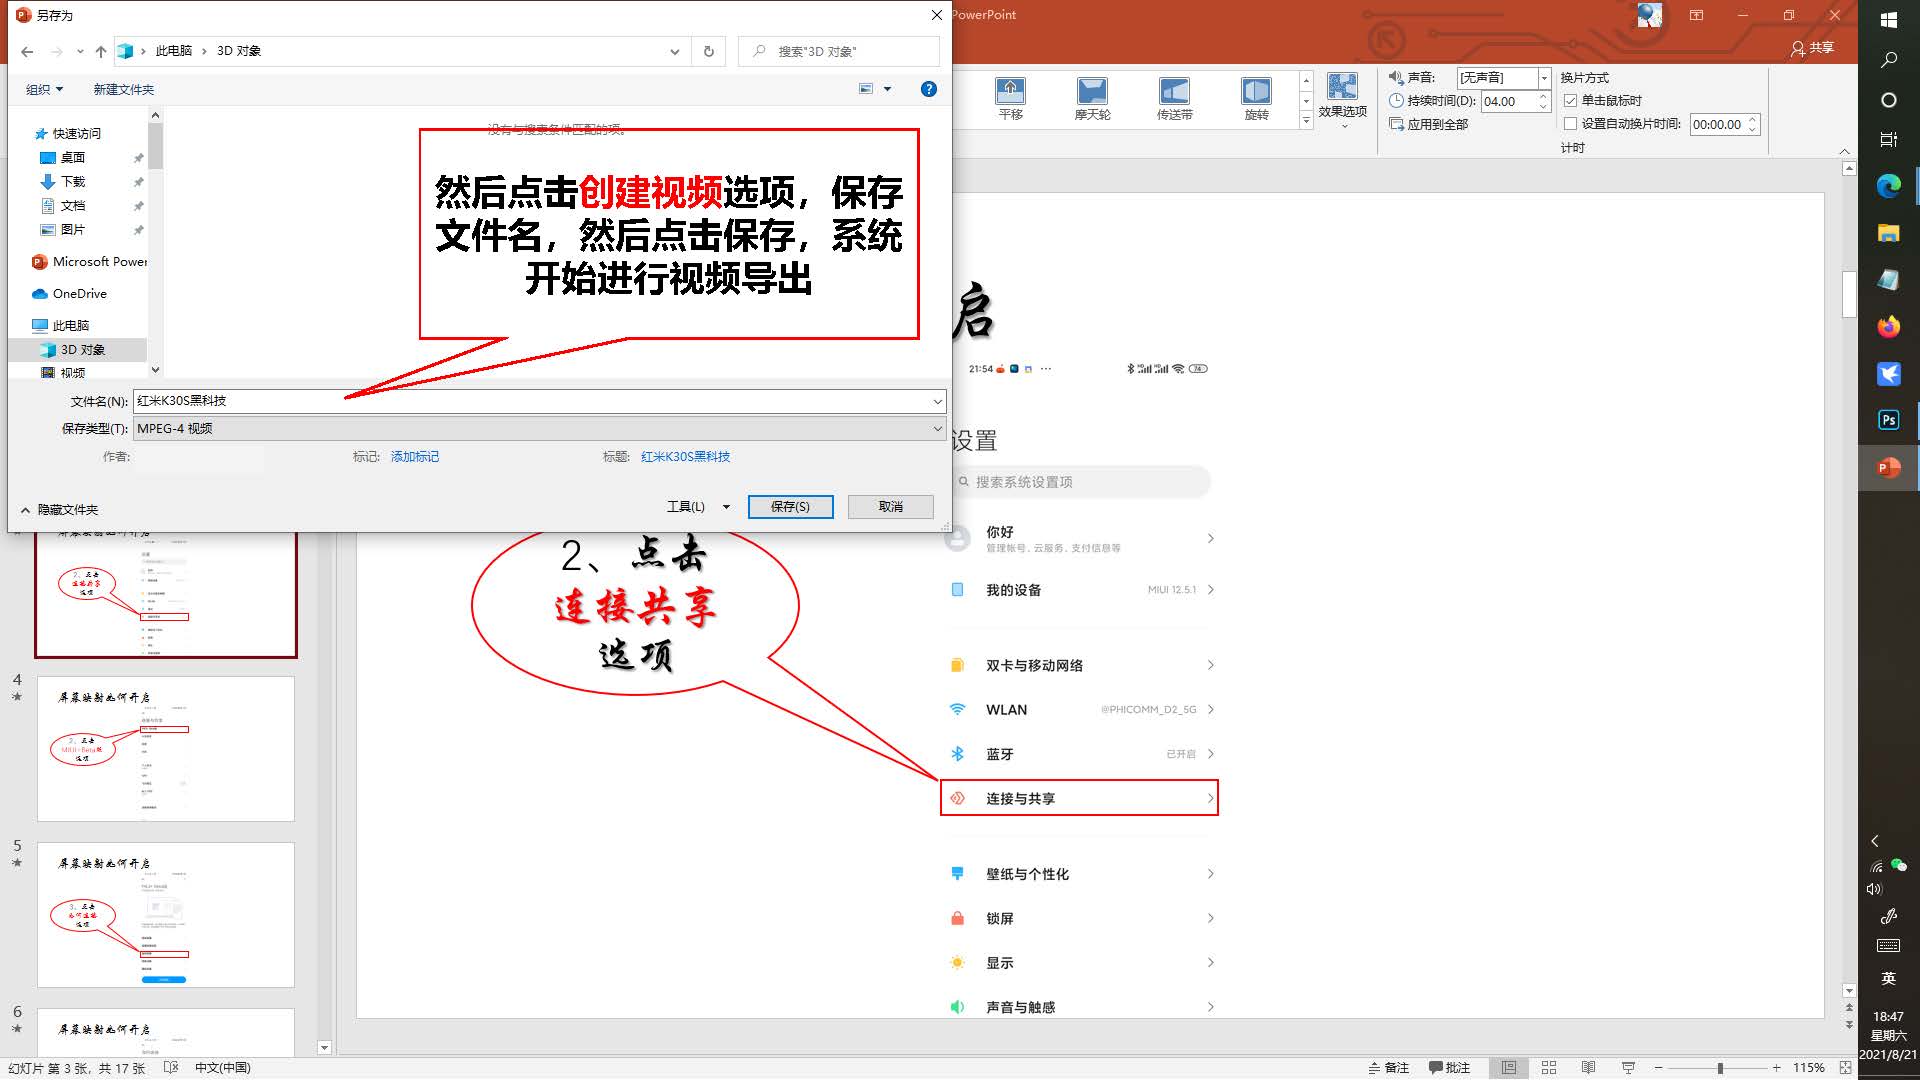The image size is (1920, 1080).
Task: Switch to slide sorter view
Action: 1549,1068
